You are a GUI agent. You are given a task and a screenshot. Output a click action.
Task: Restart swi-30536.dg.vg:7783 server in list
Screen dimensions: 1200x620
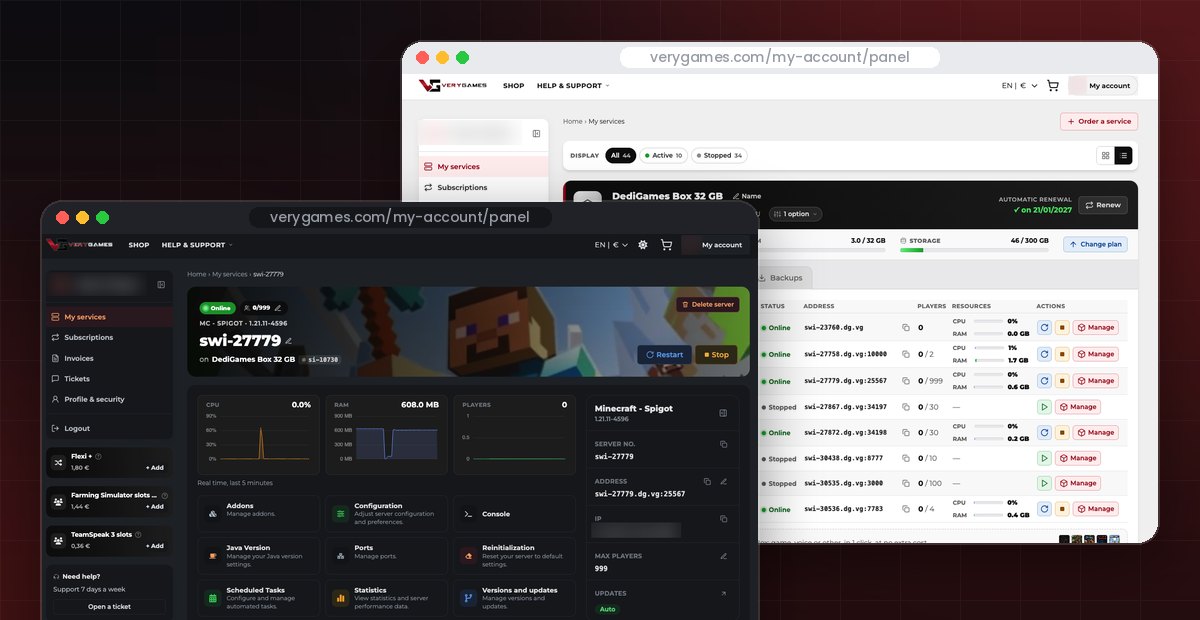click(x=1044, y=509)
